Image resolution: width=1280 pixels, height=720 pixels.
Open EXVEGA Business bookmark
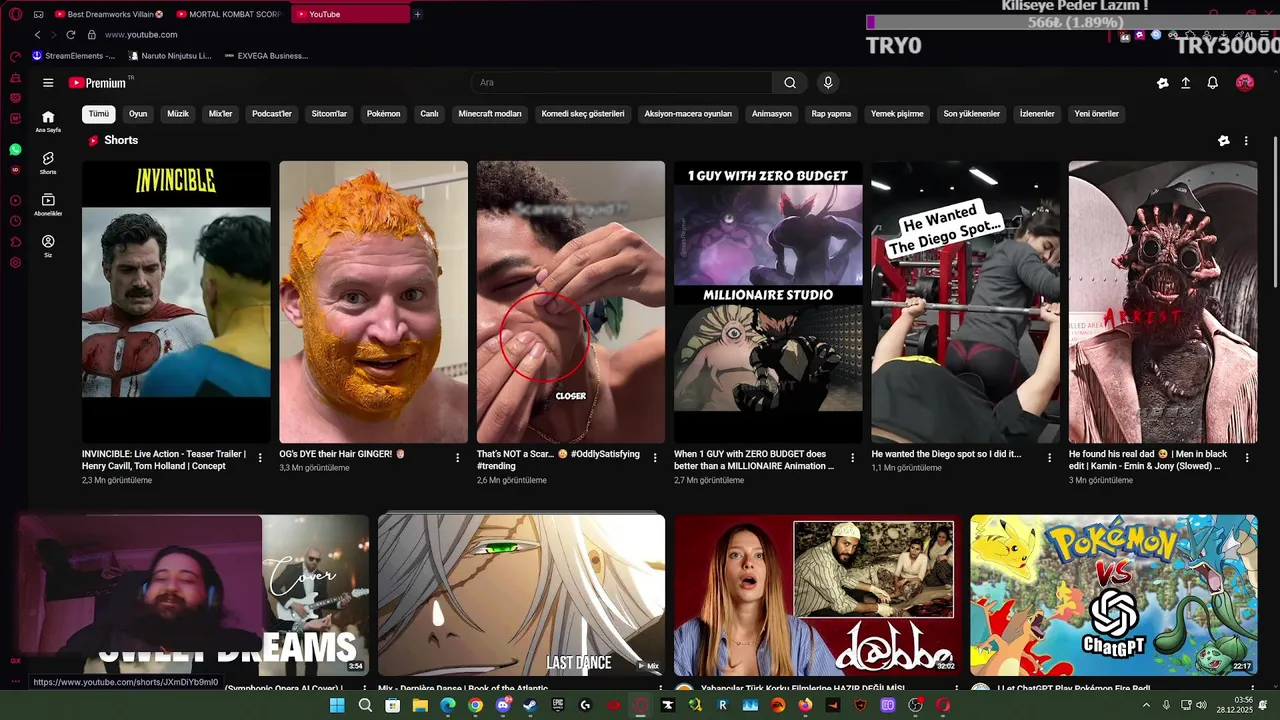point(266,56)
